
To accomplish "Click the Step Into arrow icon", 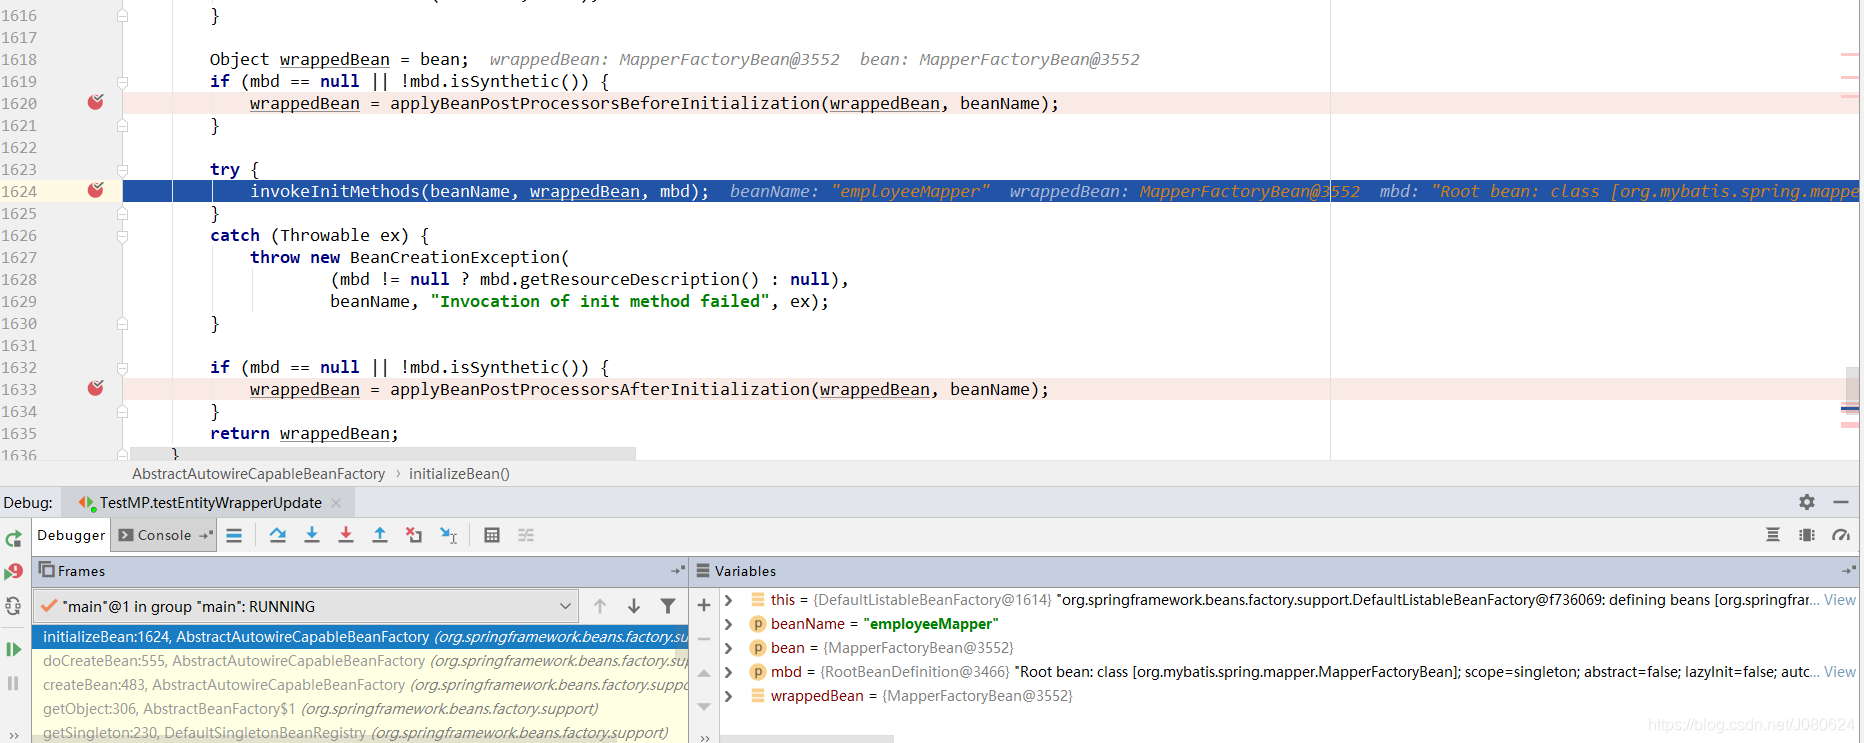I will pos(312,535).
